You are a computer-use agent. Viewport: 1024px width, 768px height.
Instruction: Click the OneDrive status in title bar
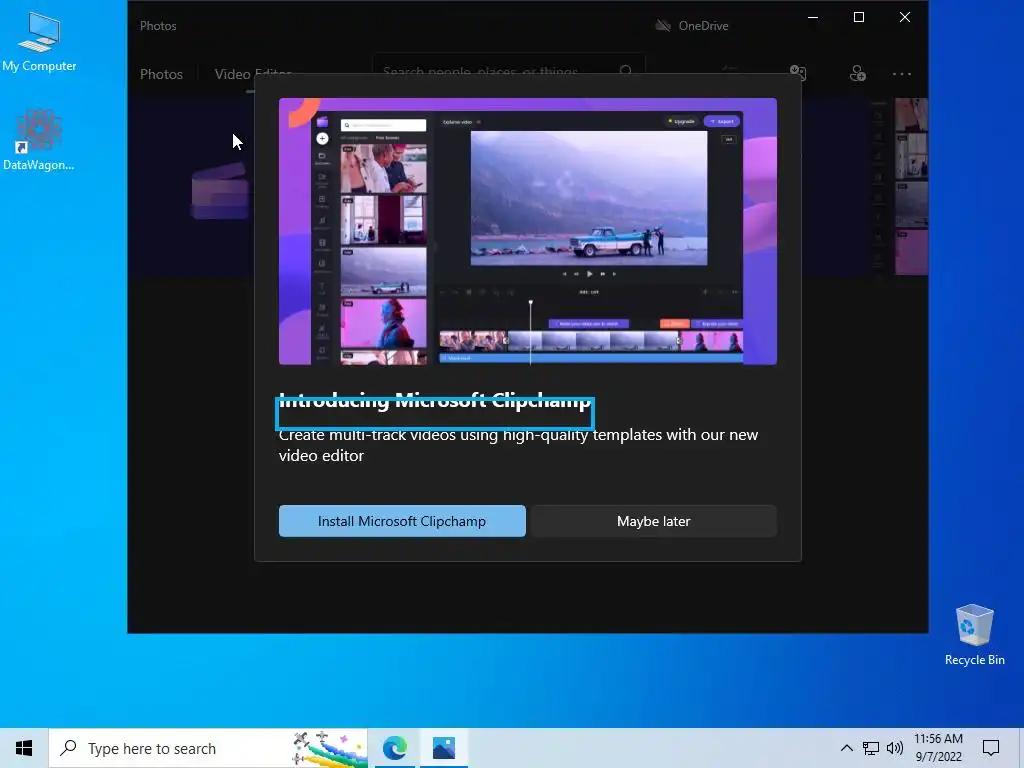coord(692,25)
